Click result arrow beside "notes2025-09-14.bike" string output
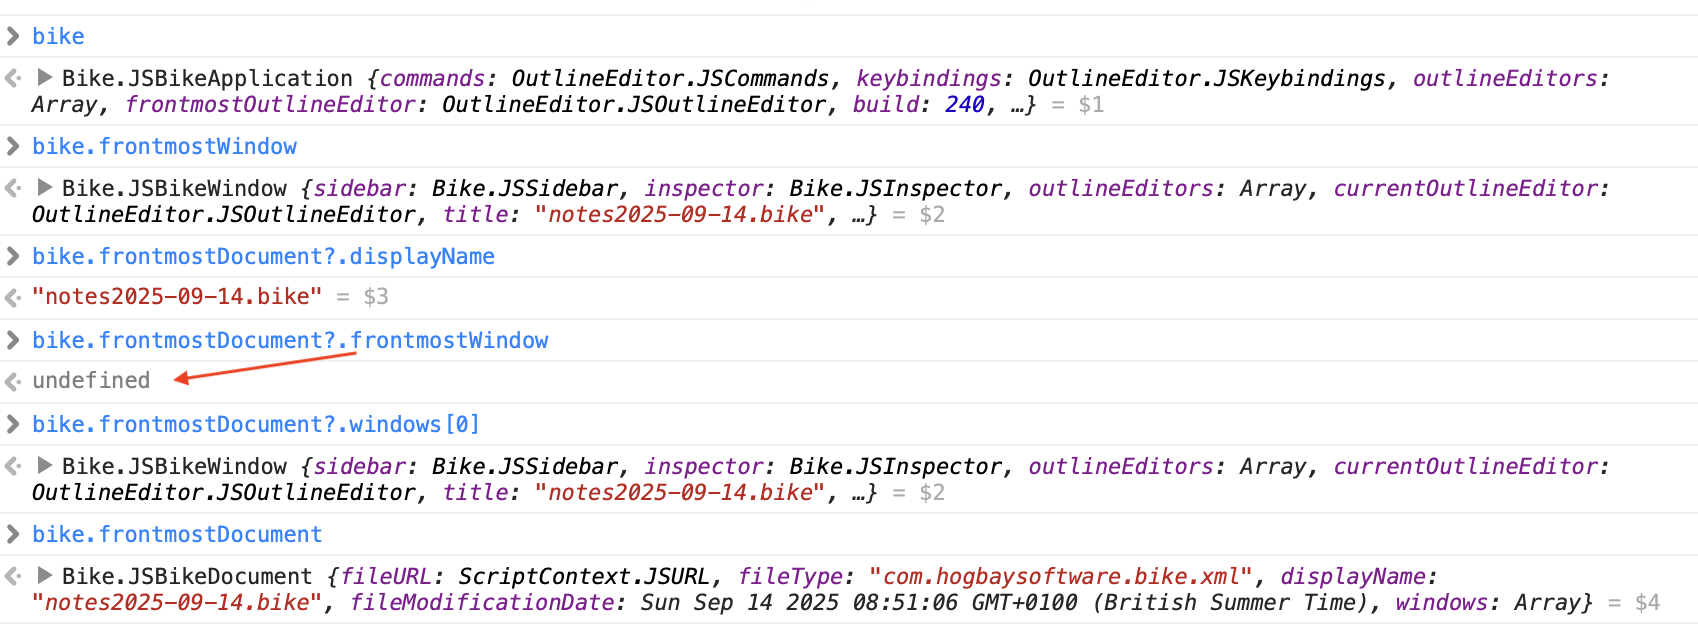 click(x=13, y=297)
